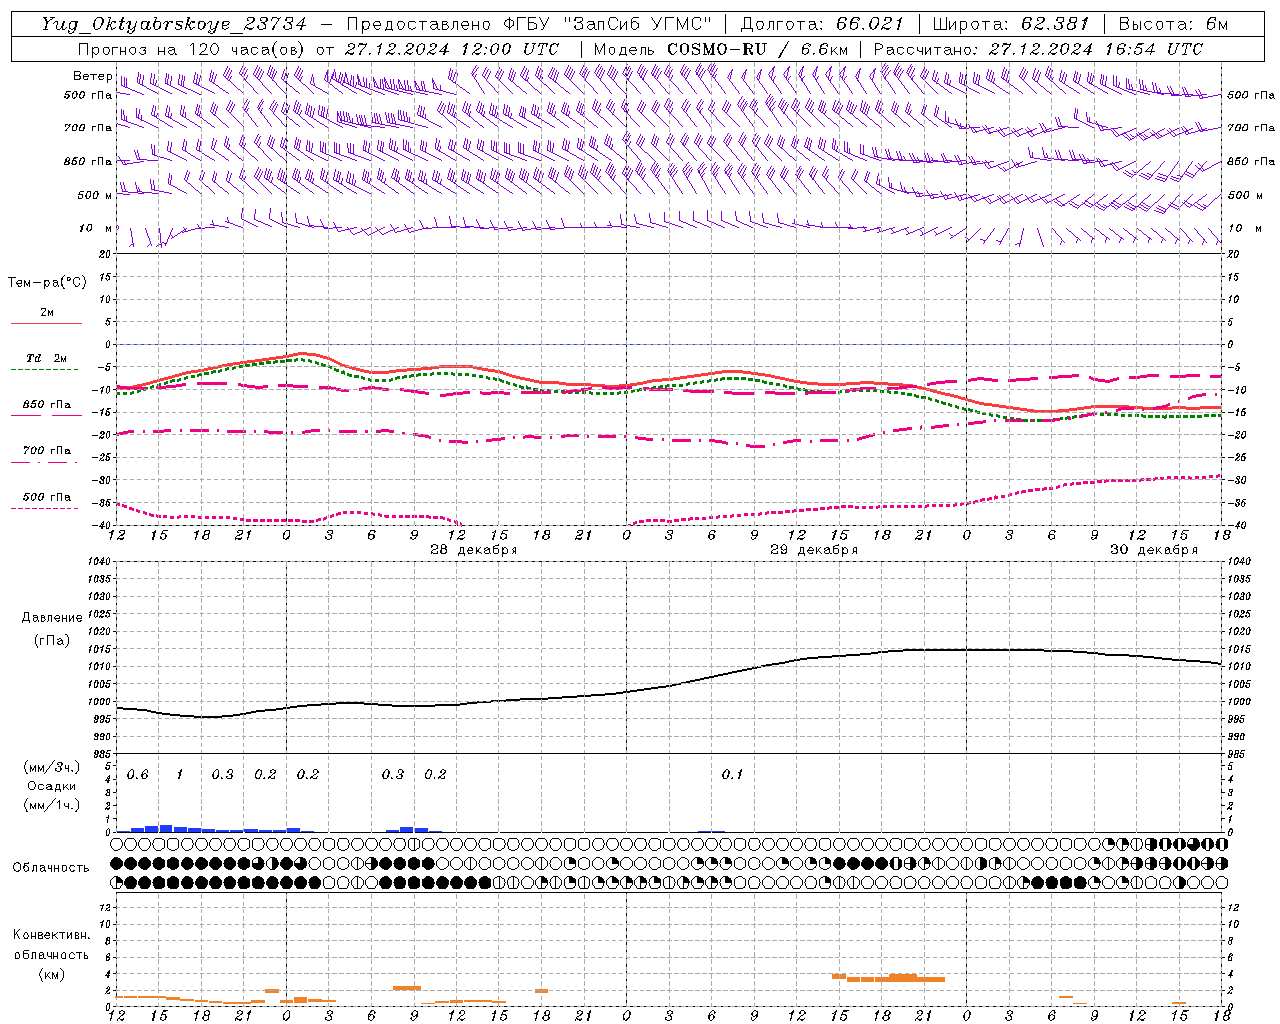Click the Конвективн. label text

(x=51, y=935)
